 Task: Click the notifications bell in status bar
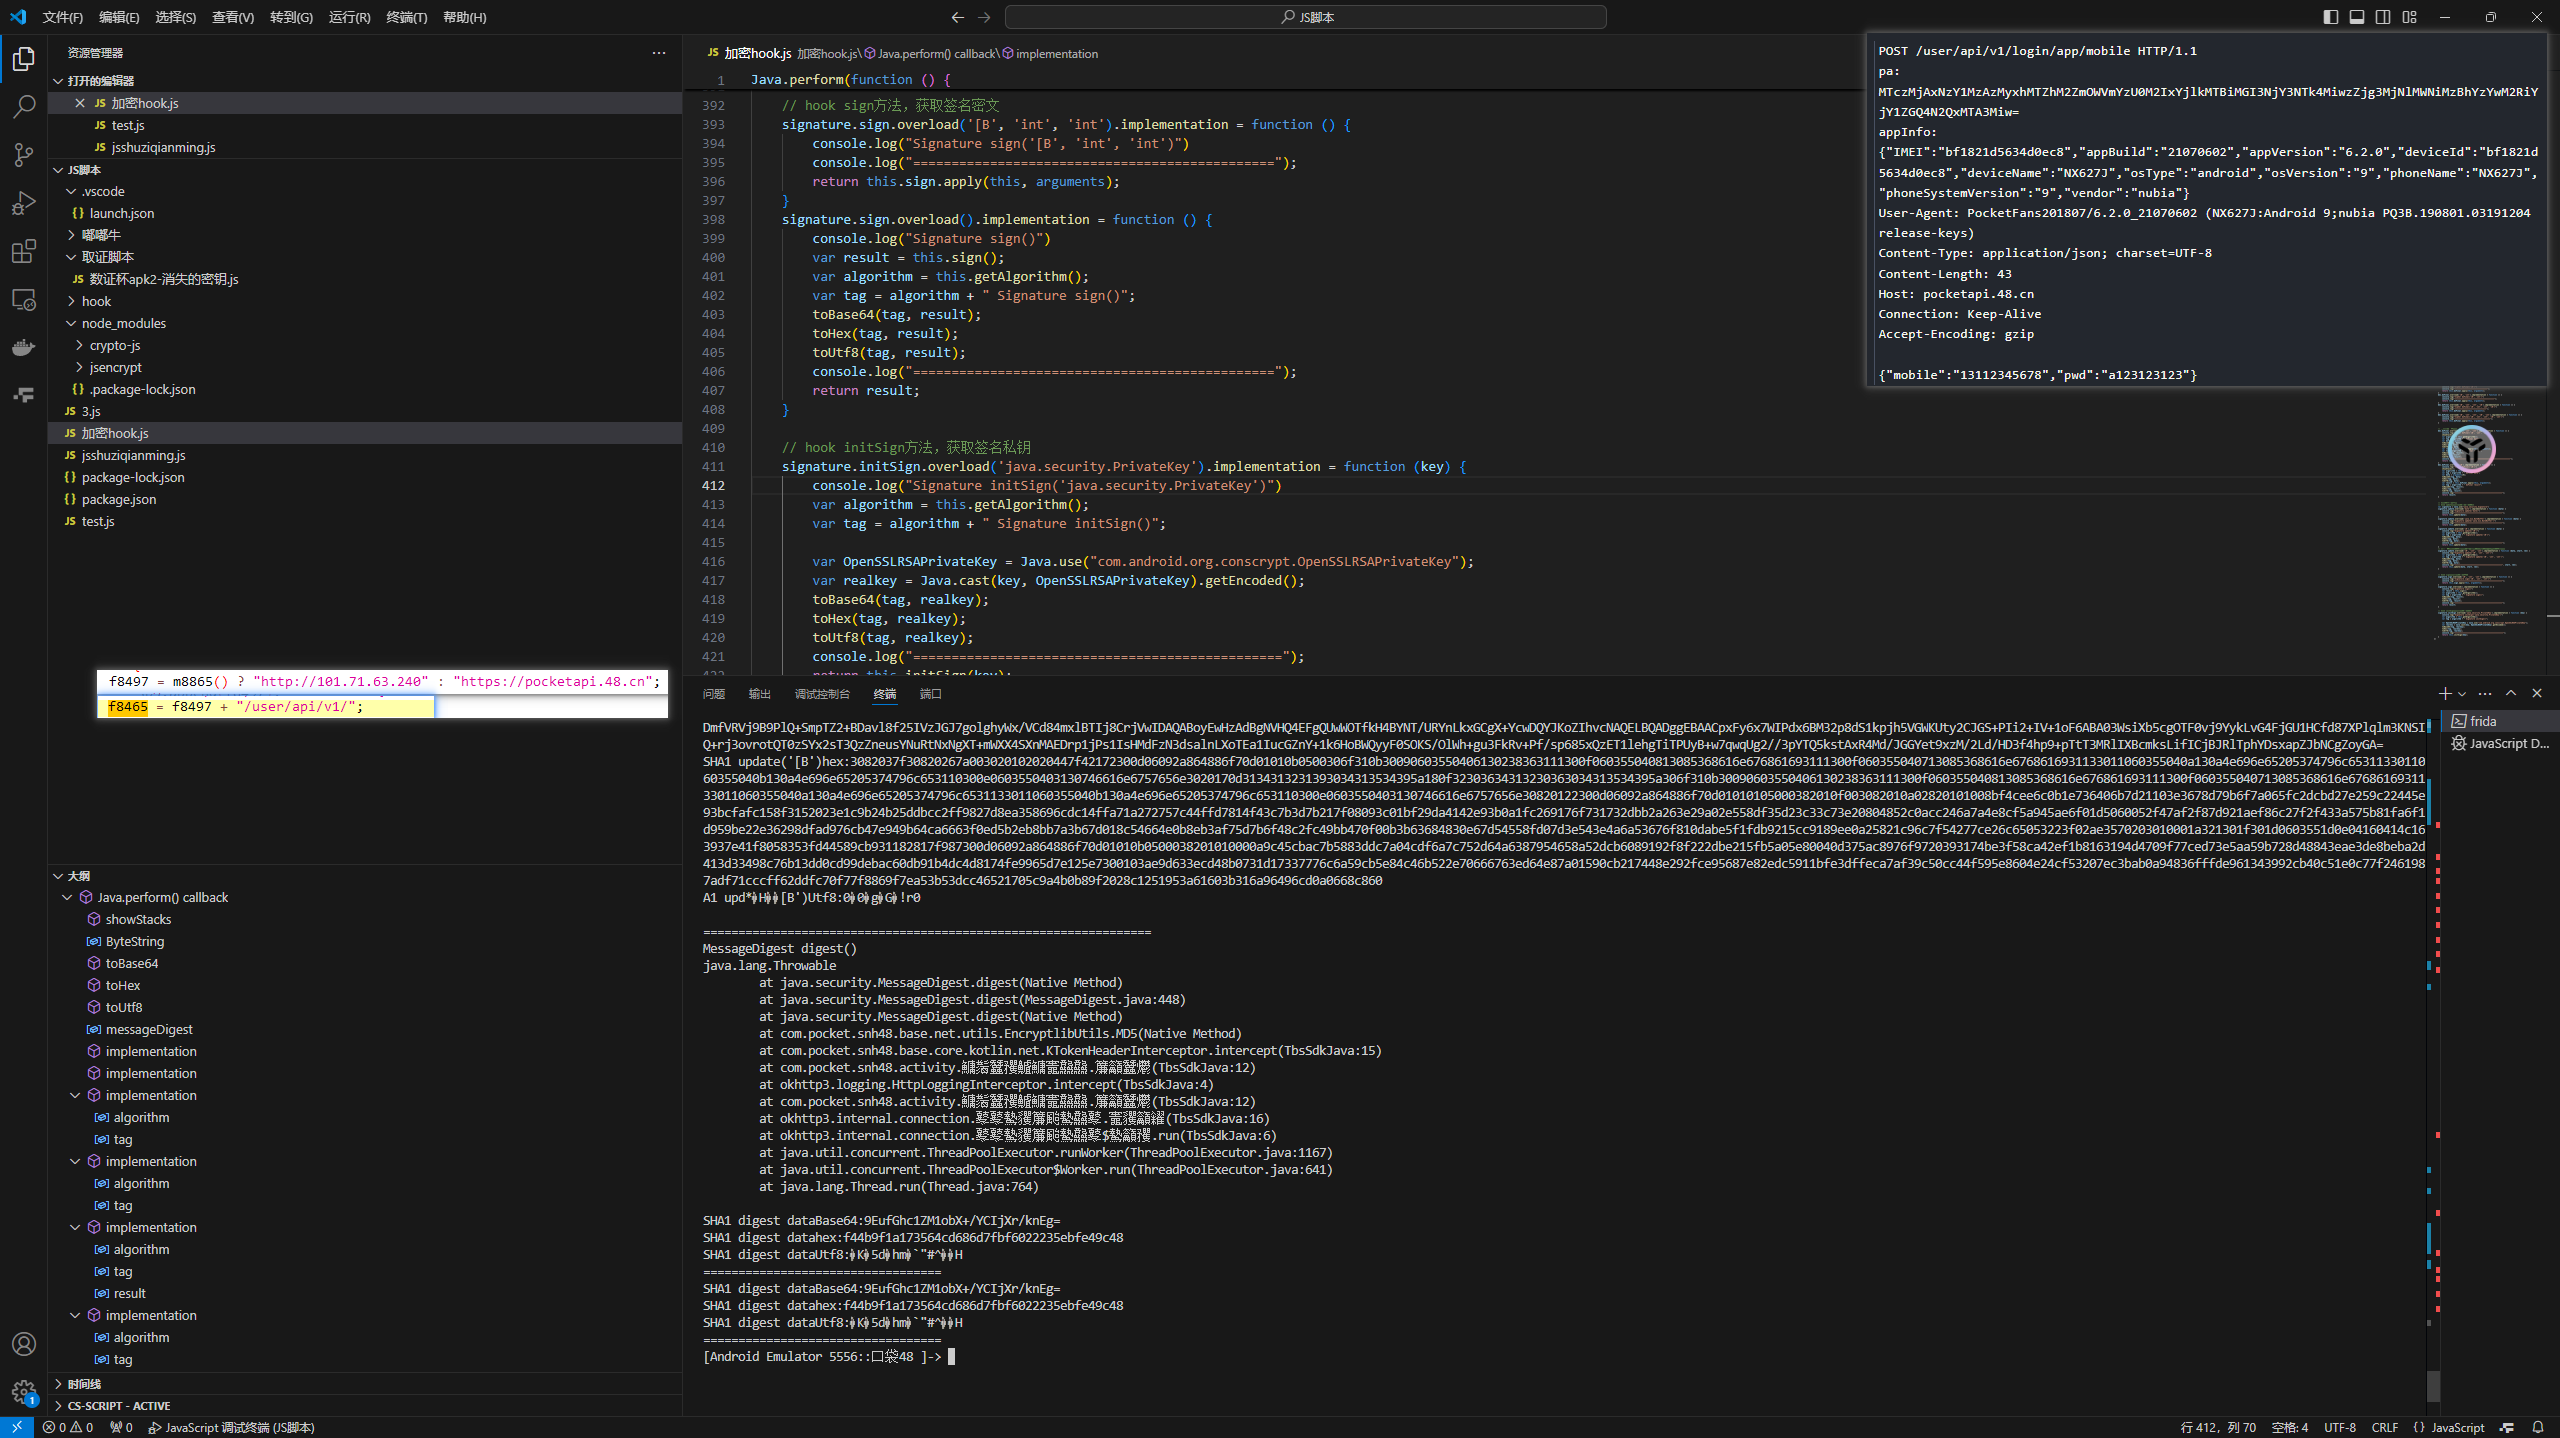click(x=2538, y=1427)
